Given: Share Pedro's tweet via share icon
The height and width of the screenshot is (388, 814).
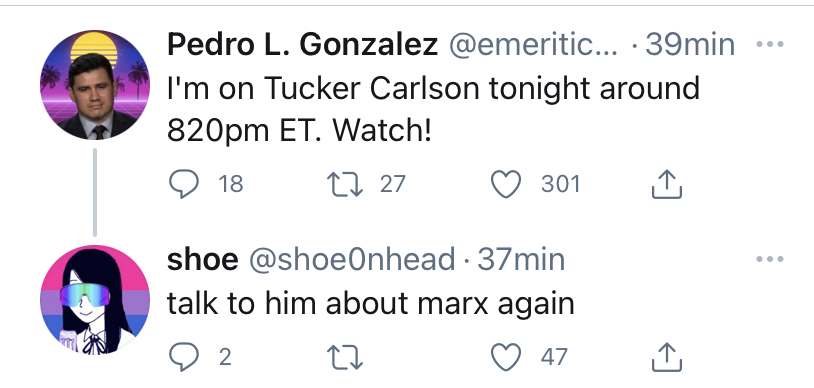Looking at the screenshot, I should 667,184.
